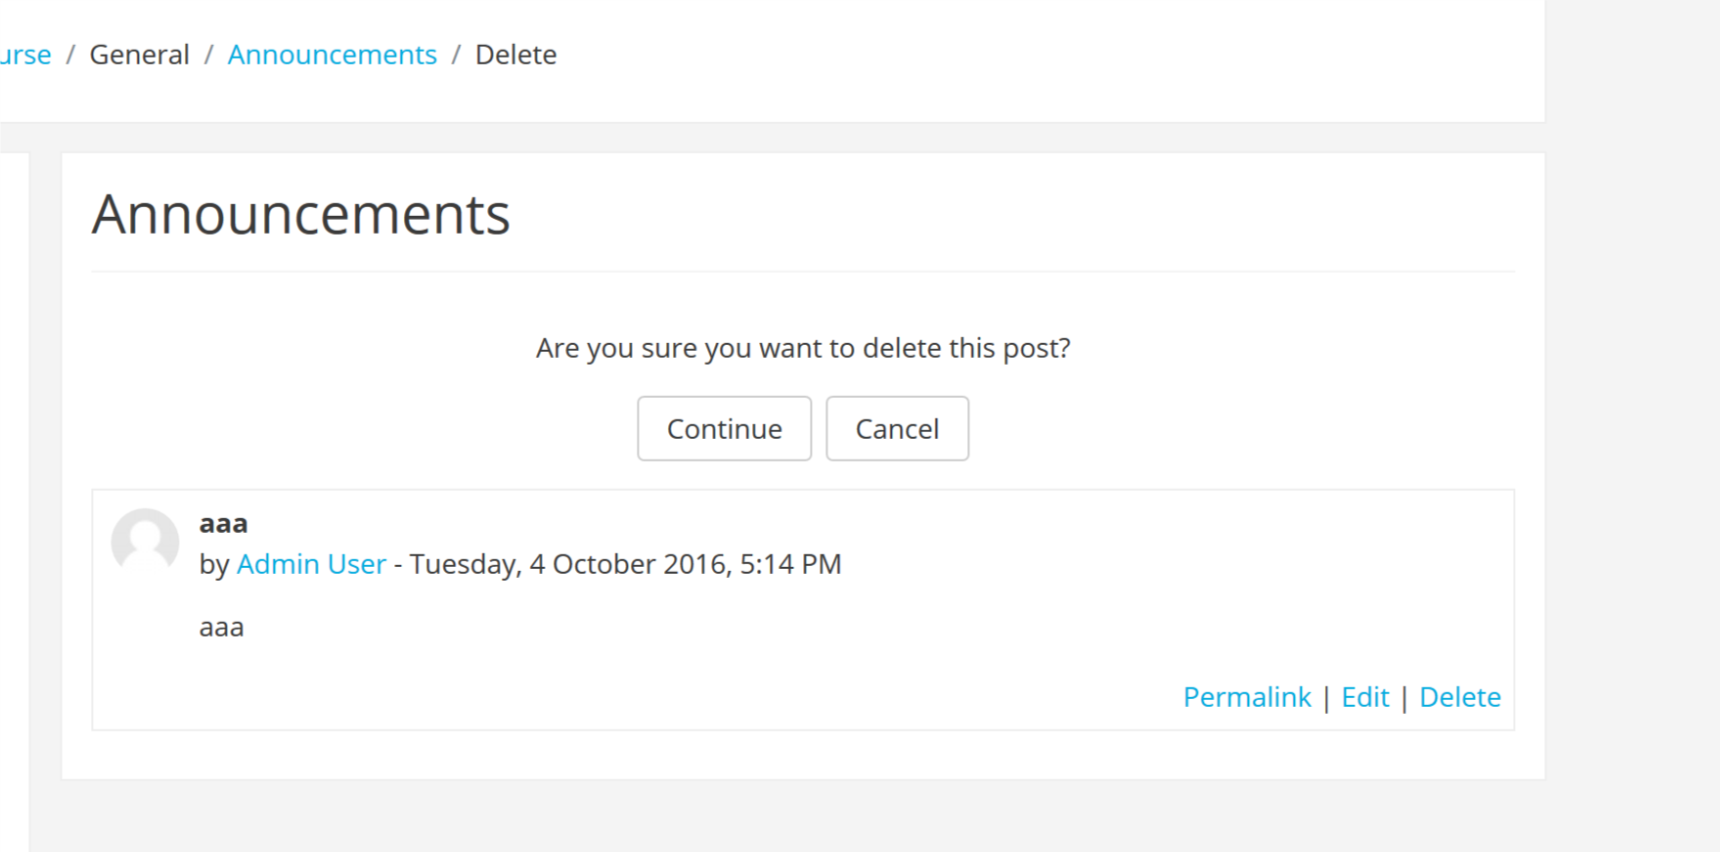Click the bold aaa post title
Image resolution: width=1720 pixels, height=852 pixels.
pos(224,523)
